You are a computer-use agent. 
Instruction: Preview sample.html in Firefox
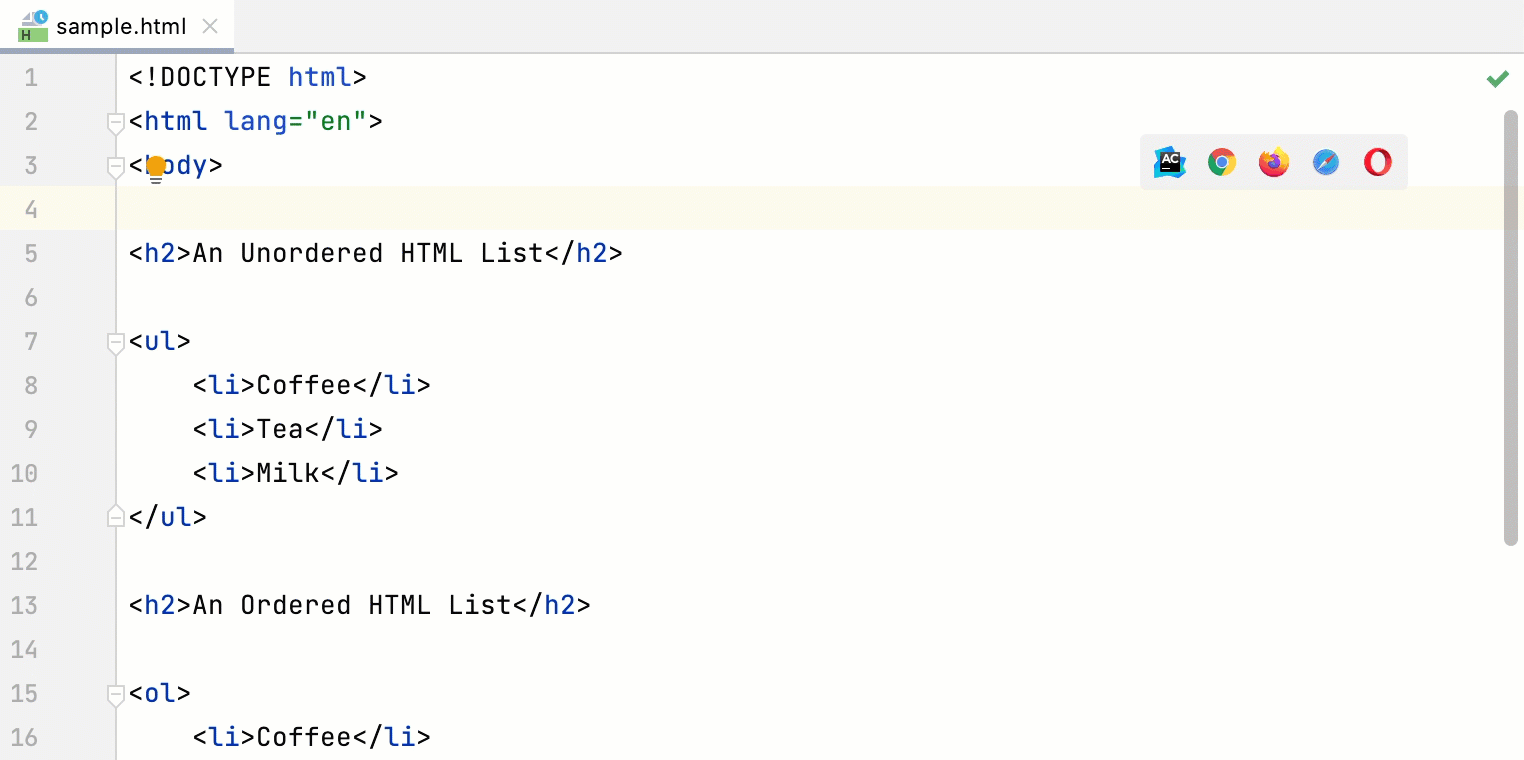(1274, 162)
